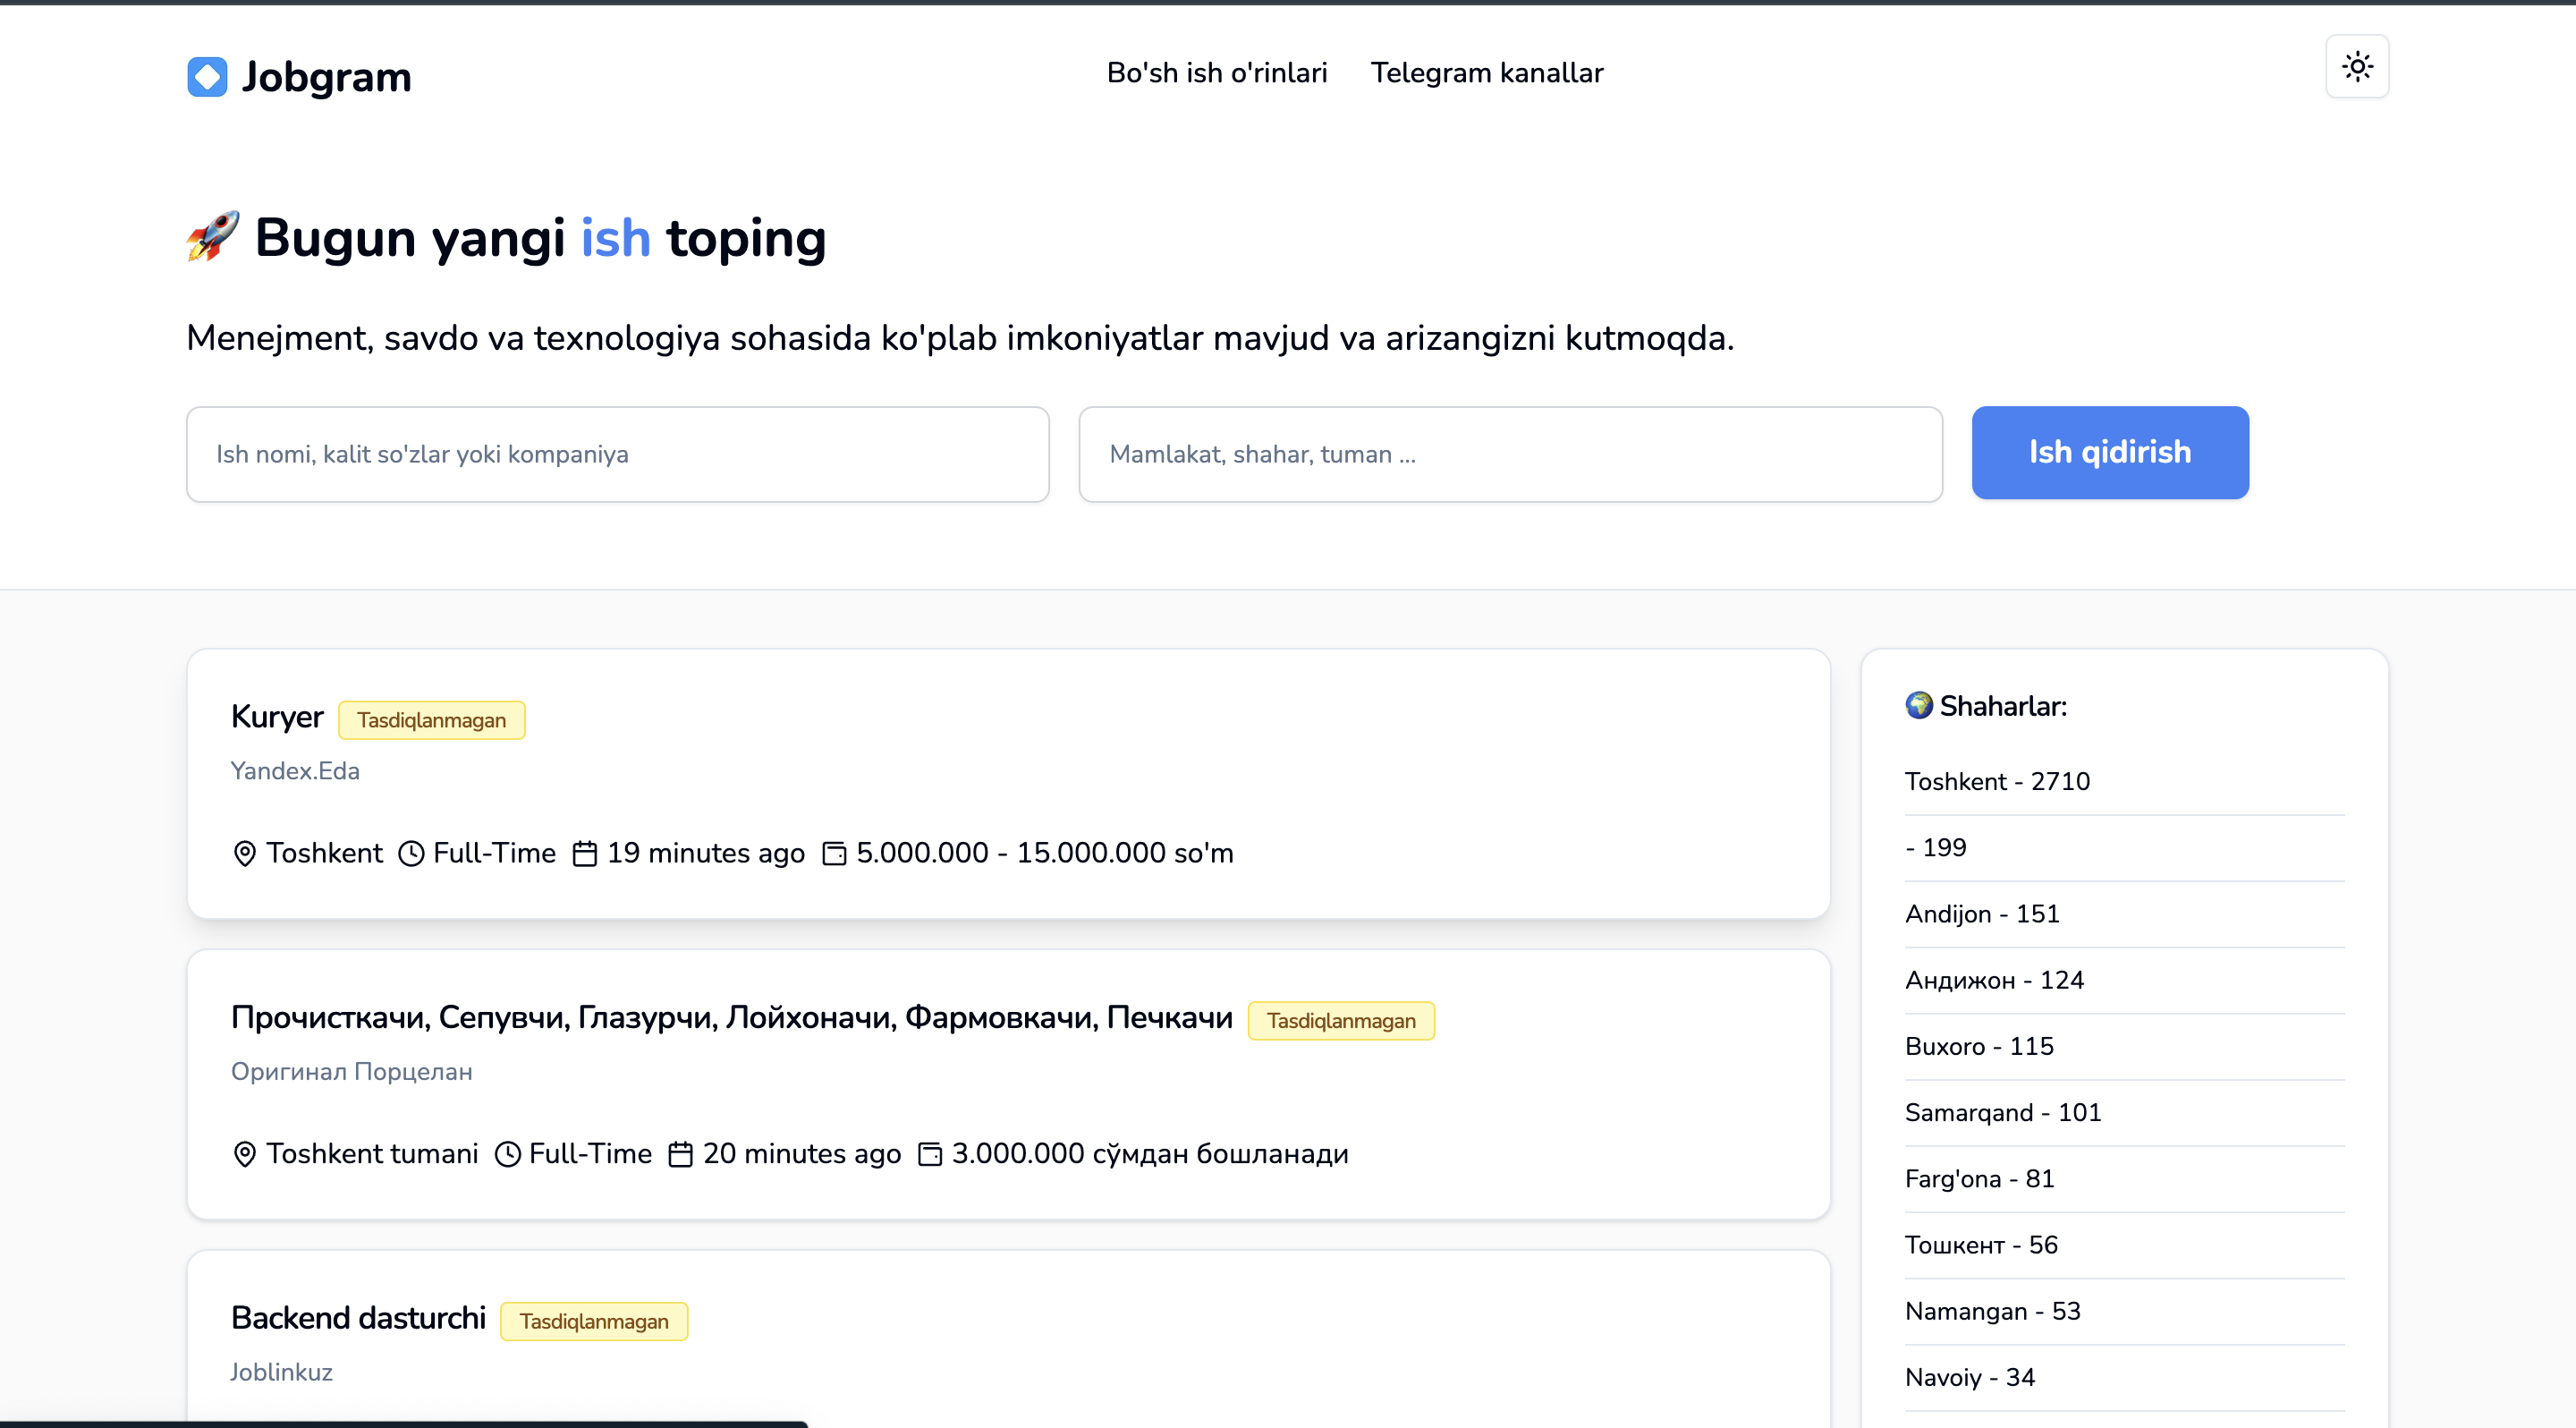Click the location pin icon beside Toshkent
Viewport: 2576px width, 1428px height.
[x=244, y=854]
